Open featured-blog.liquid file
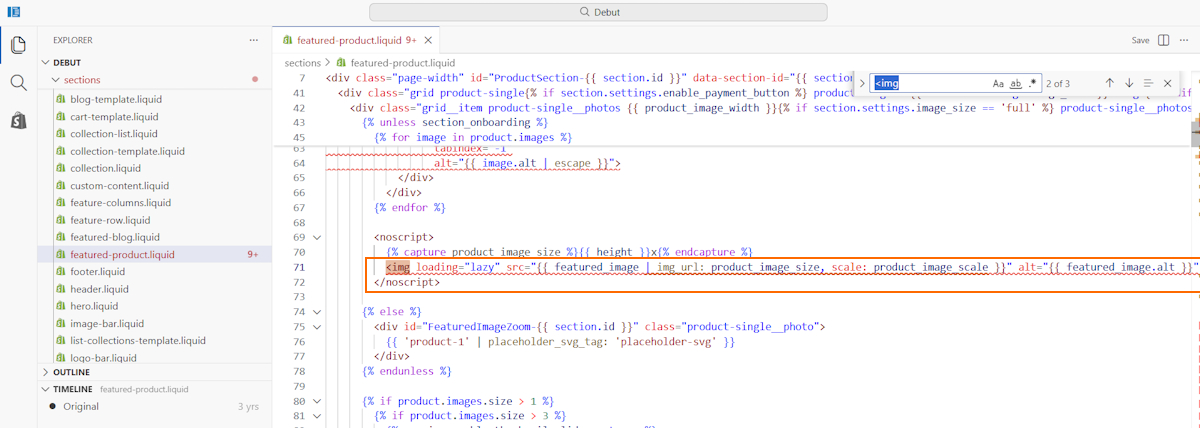 114,237
